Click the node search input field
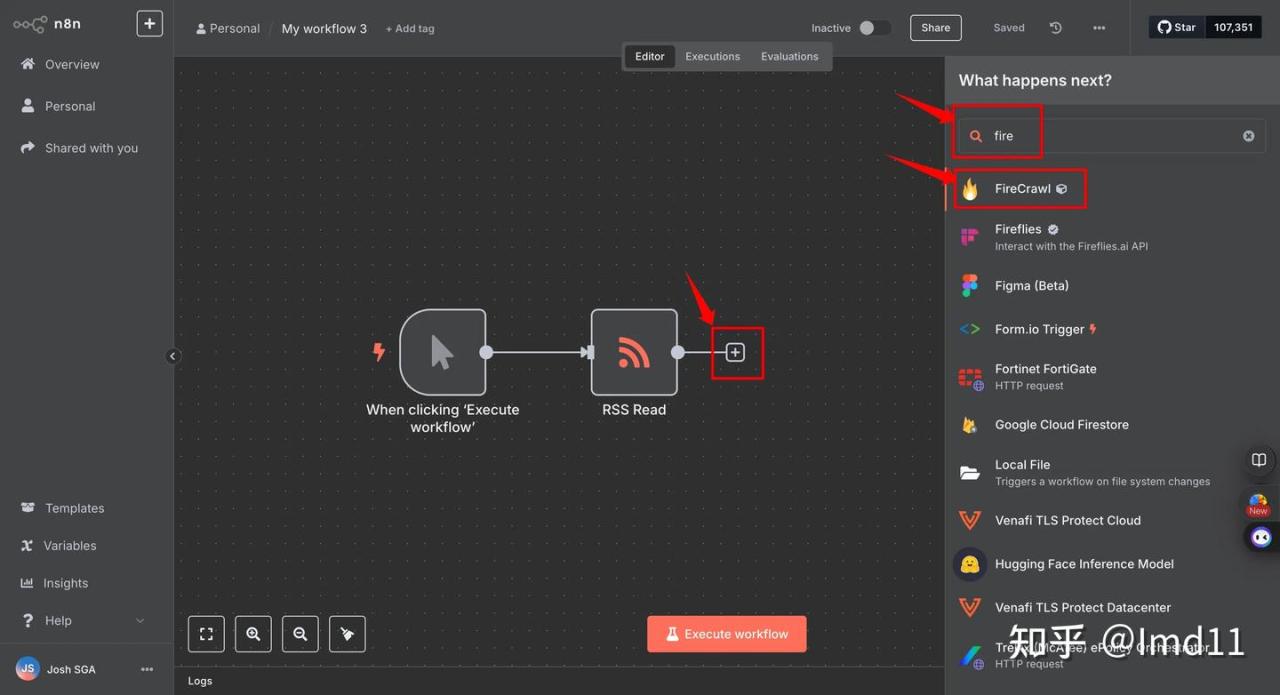The image size is (1280, 695). click(1110, 136)
